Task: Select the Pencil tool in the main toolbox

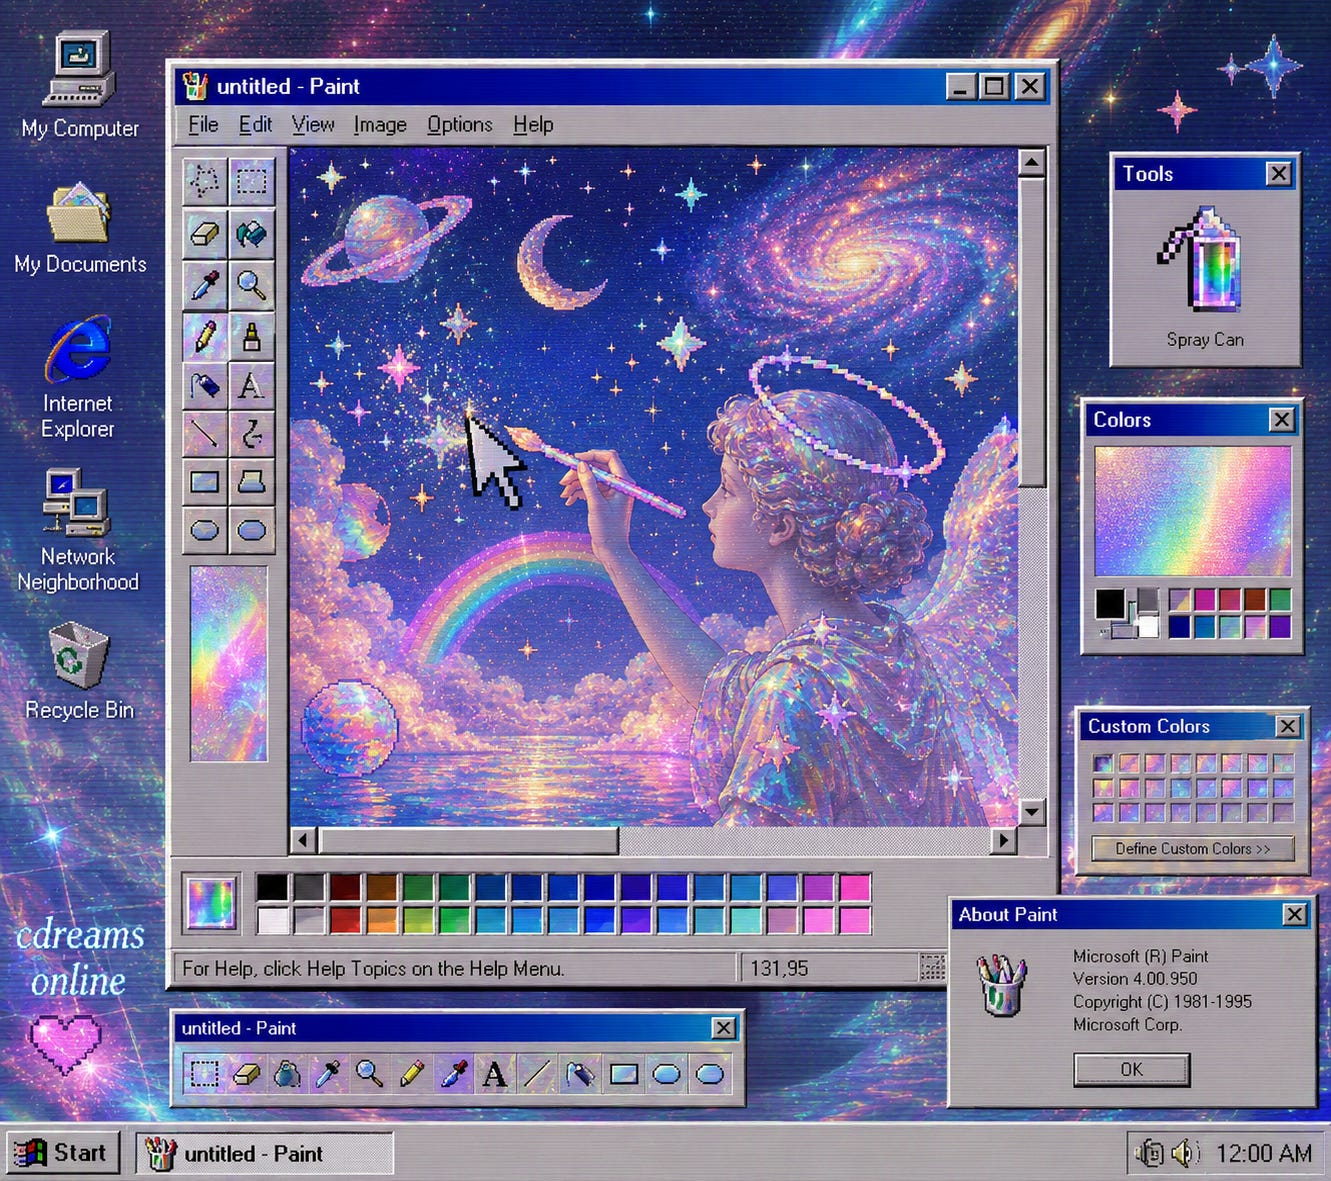Action: click(x=205, y=336)
